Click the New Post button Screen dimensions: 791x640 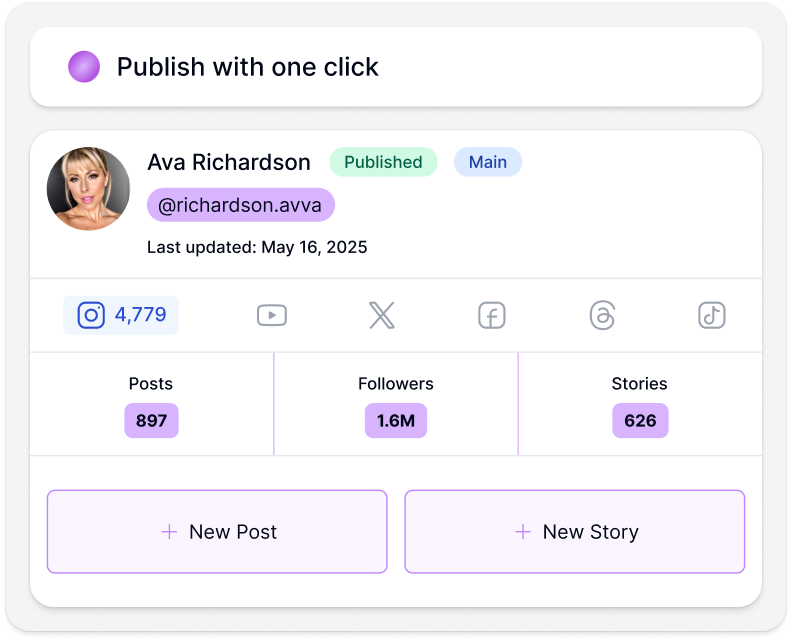[217, 532]
